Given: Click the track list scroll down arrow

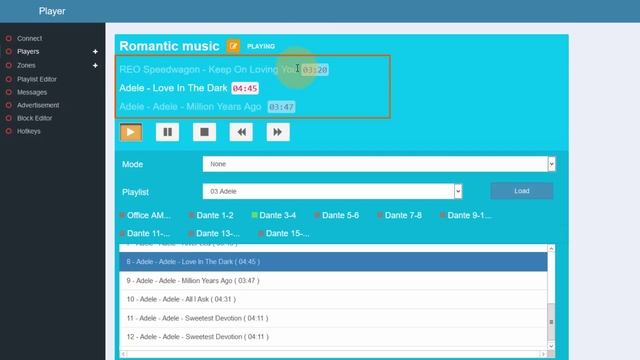Looking at the screenshot, I should (x=551, y=346).
